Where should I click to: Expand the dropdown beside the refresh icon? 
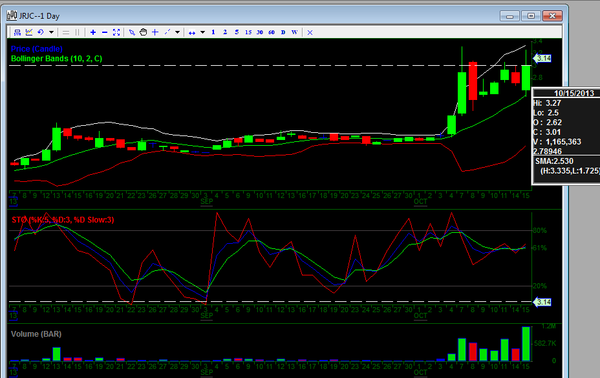pos(51,33)
